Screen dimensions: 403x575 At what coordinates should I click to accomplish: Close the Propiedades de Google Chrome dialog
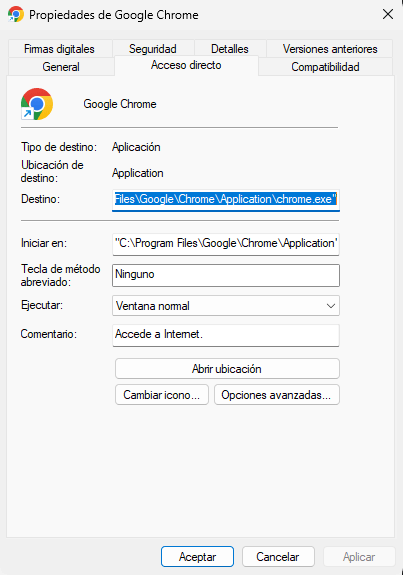click(388, 14)
